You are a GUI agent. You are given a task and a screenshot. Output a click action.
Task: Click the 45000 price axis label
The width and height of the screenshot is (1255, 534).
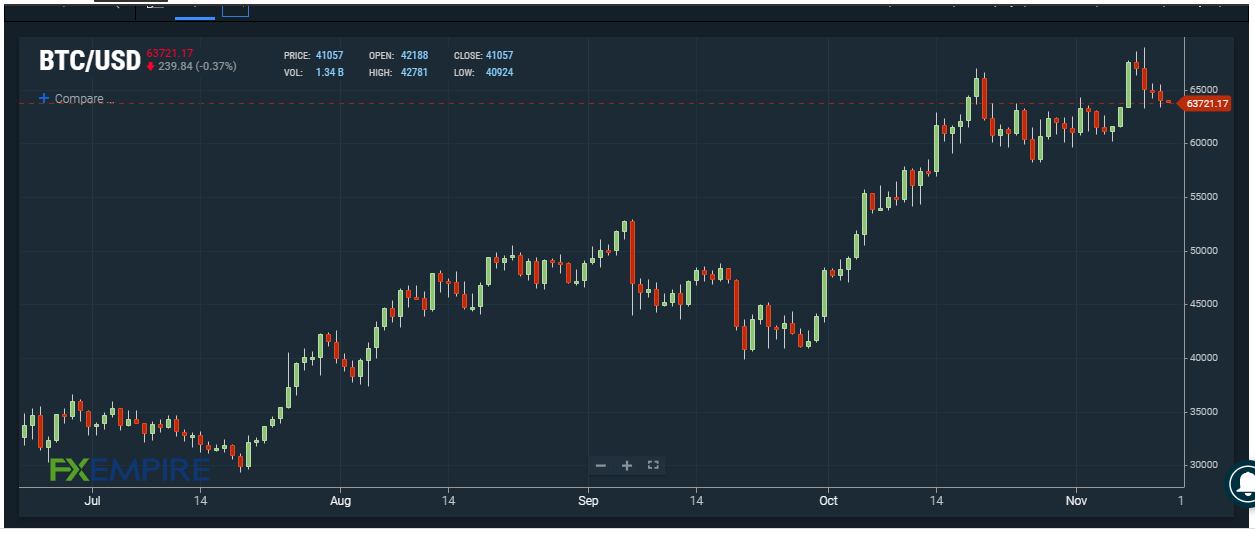tap(1204, 304)
